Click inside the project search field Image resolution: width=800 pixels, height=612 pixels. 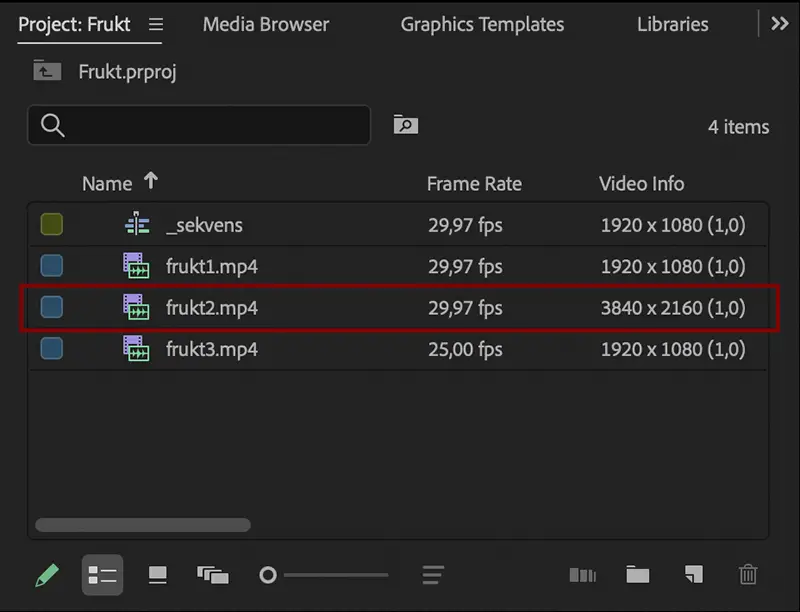click(x=199, y=125)
